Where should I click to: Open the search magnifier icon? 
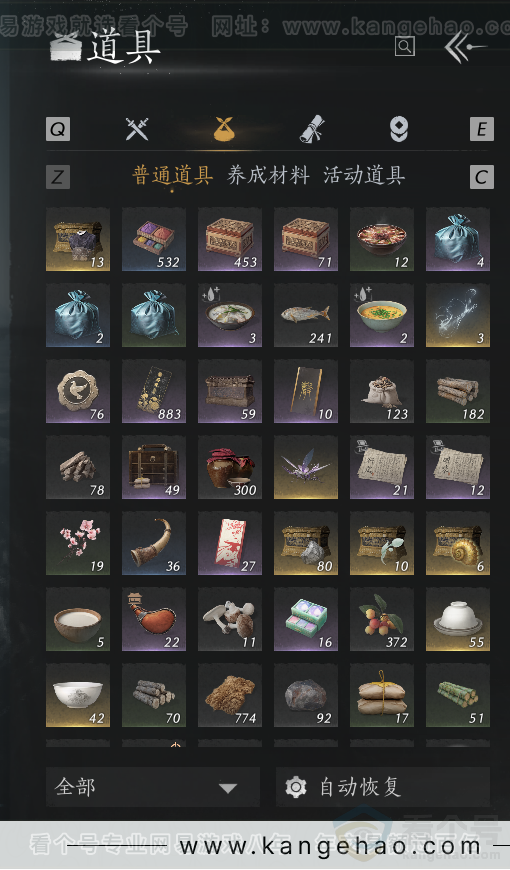(405, 46)
